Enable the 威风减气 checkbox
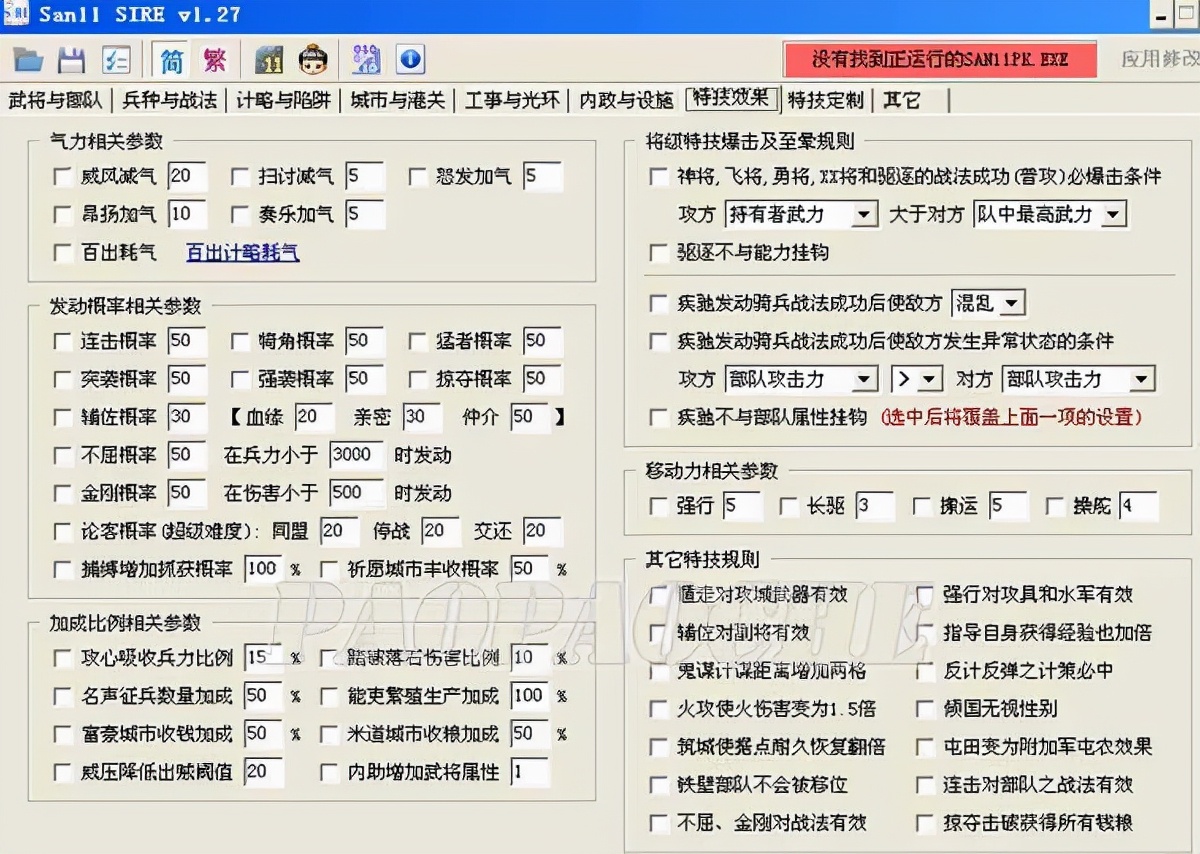The height and width of the screenshot is (854, 1200). pos(62,175)
